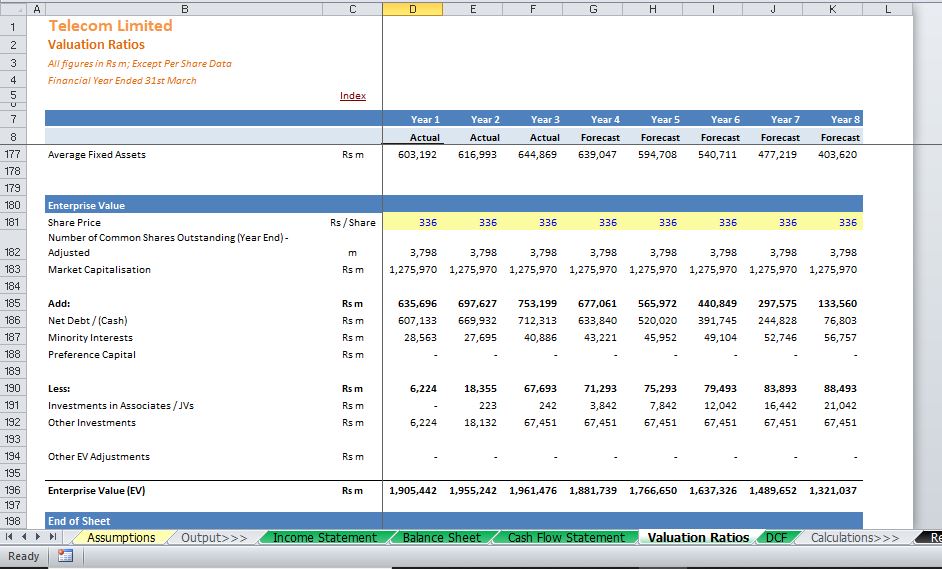Screen dimensions: 942x569
Task: Select Year 1 Share Price cell 336
Action: coord(413,222)
